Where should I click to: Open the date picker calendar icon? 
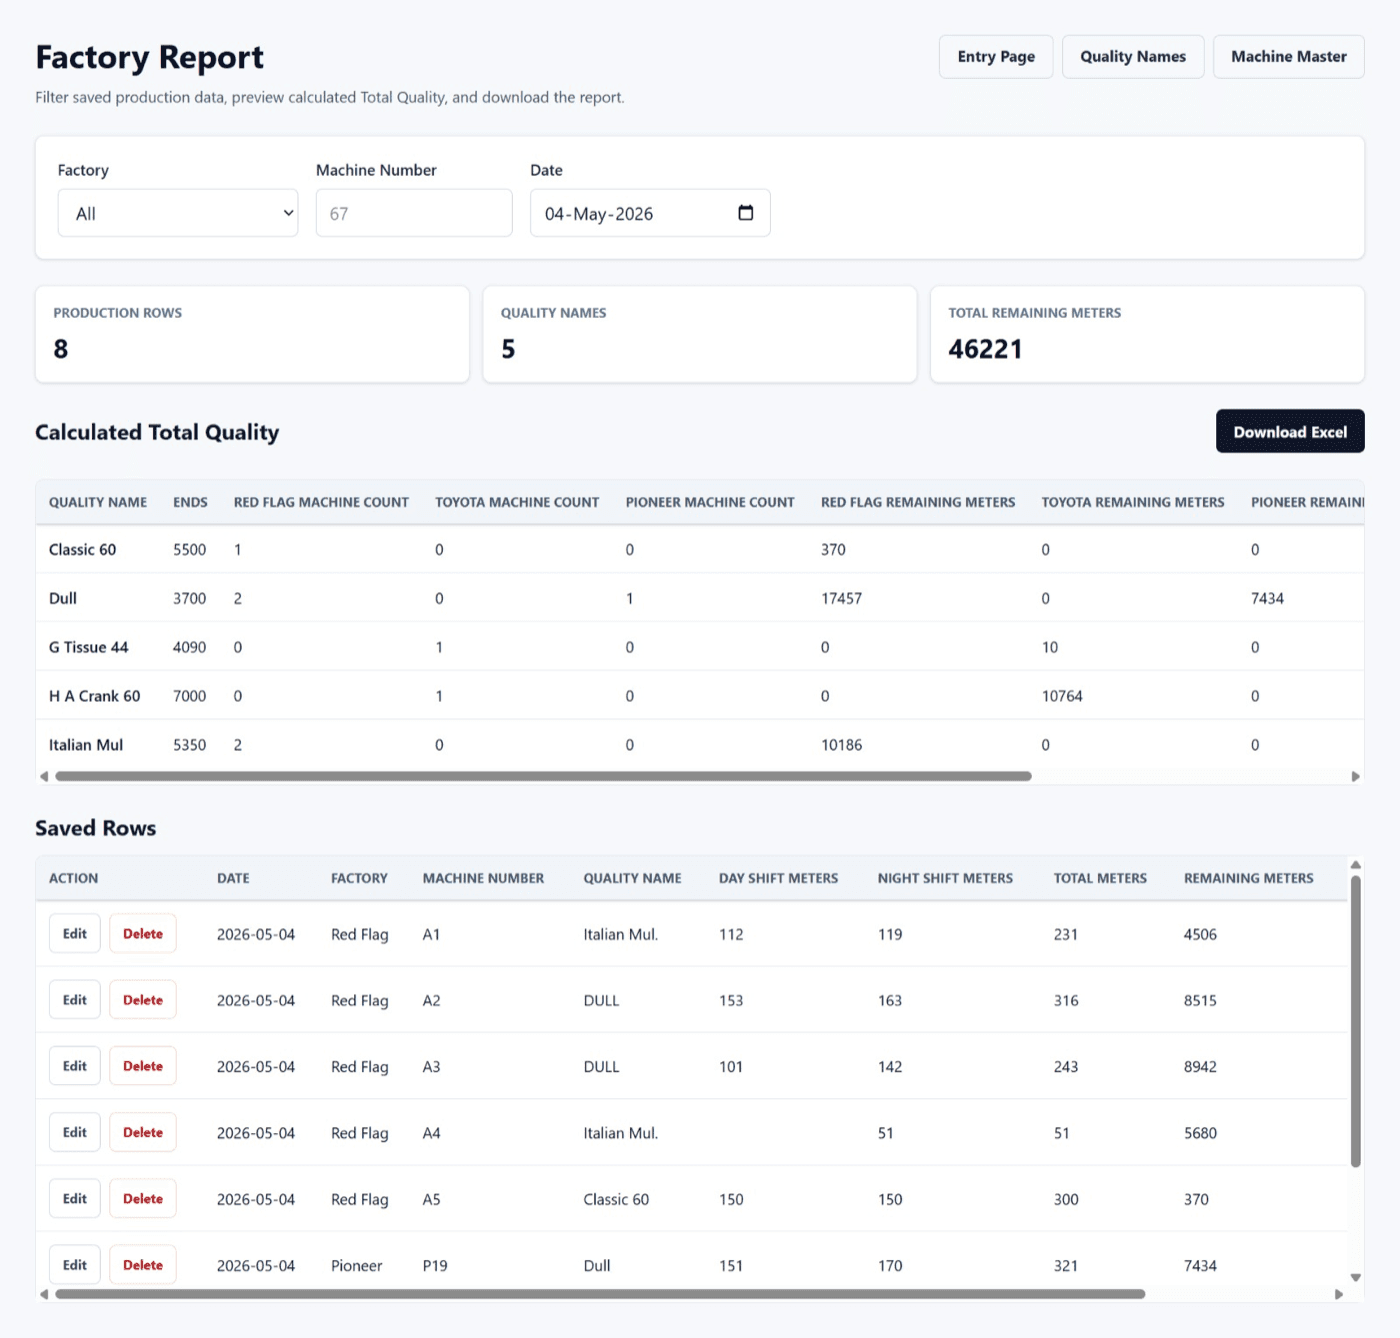pyautogui.click(x=745, y=213)
